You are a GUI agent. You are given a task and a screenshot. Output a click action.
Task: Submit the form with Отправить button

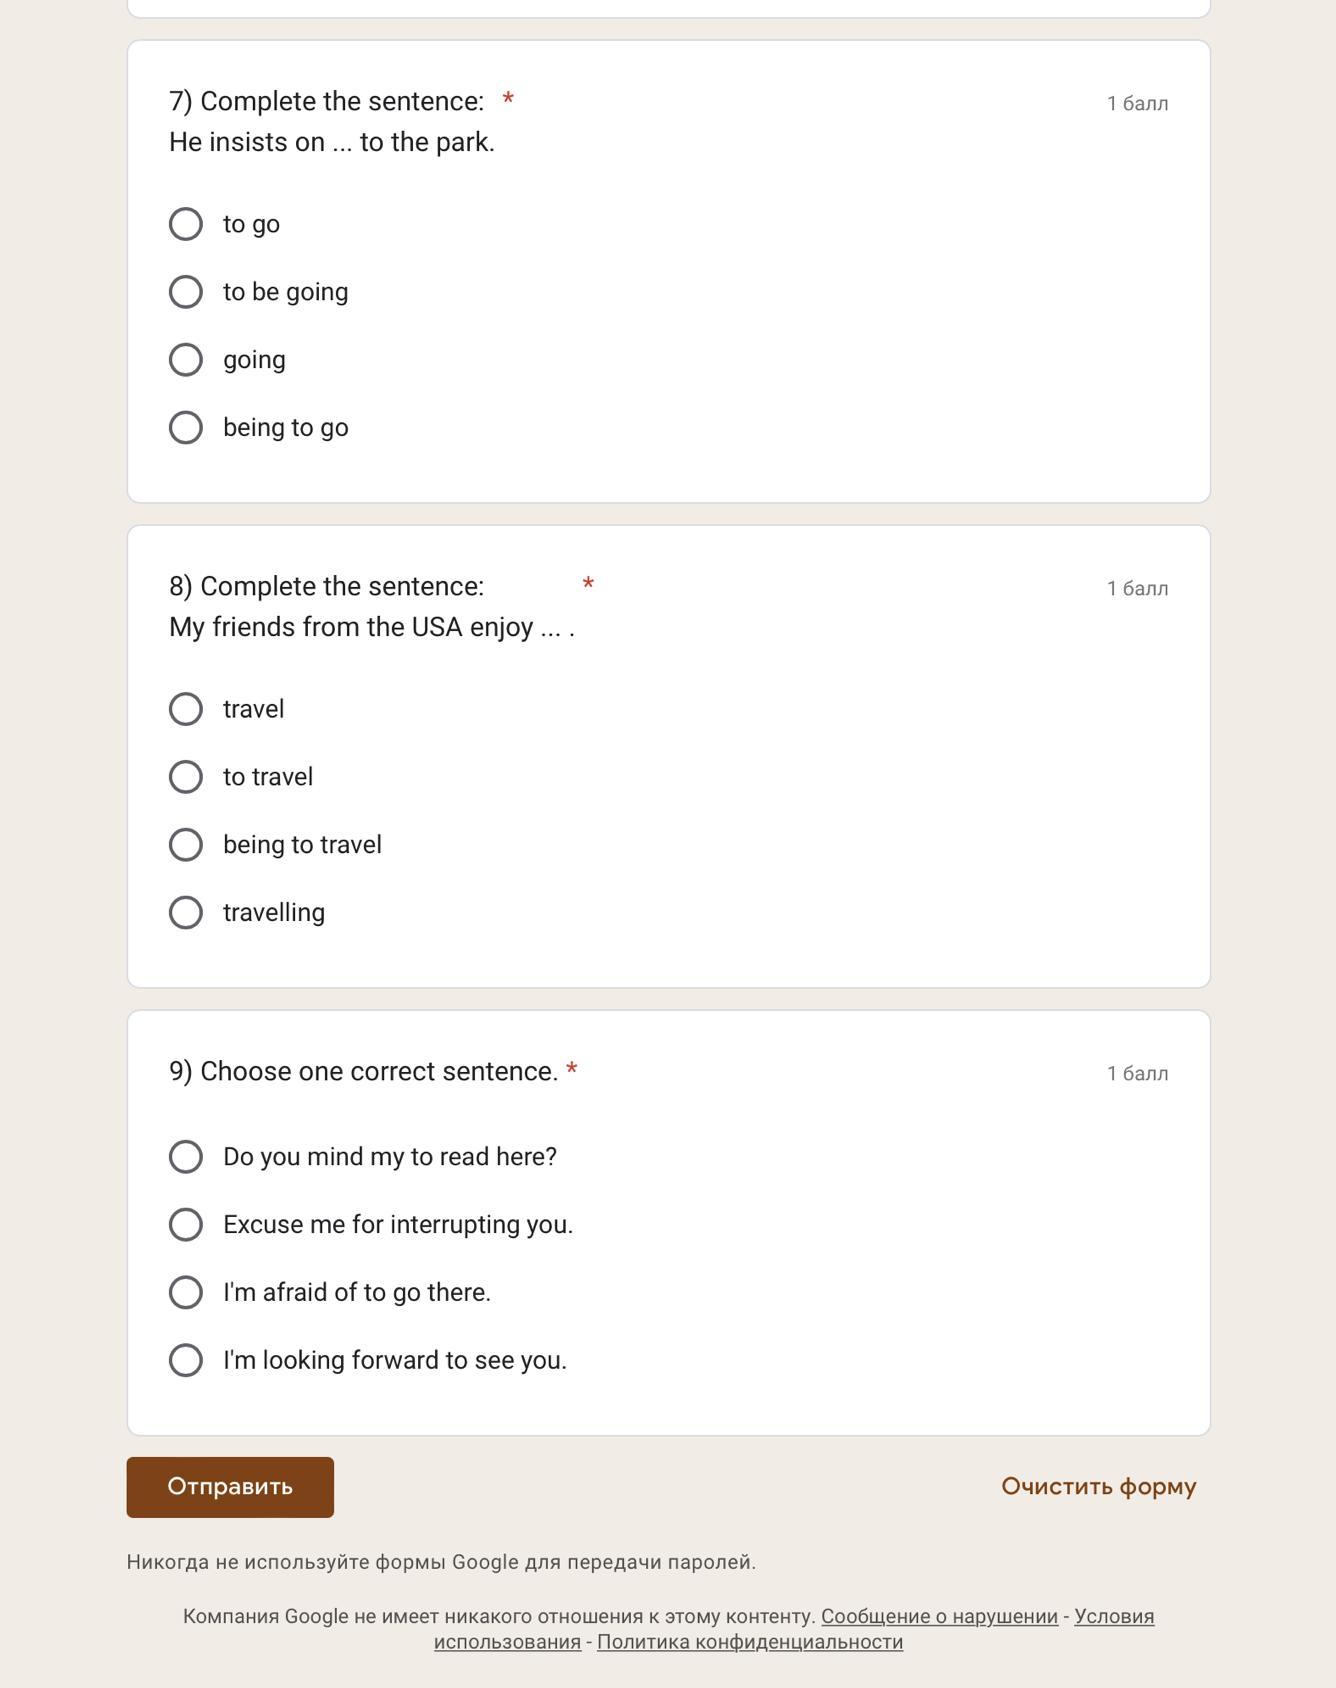[230, 1487]
